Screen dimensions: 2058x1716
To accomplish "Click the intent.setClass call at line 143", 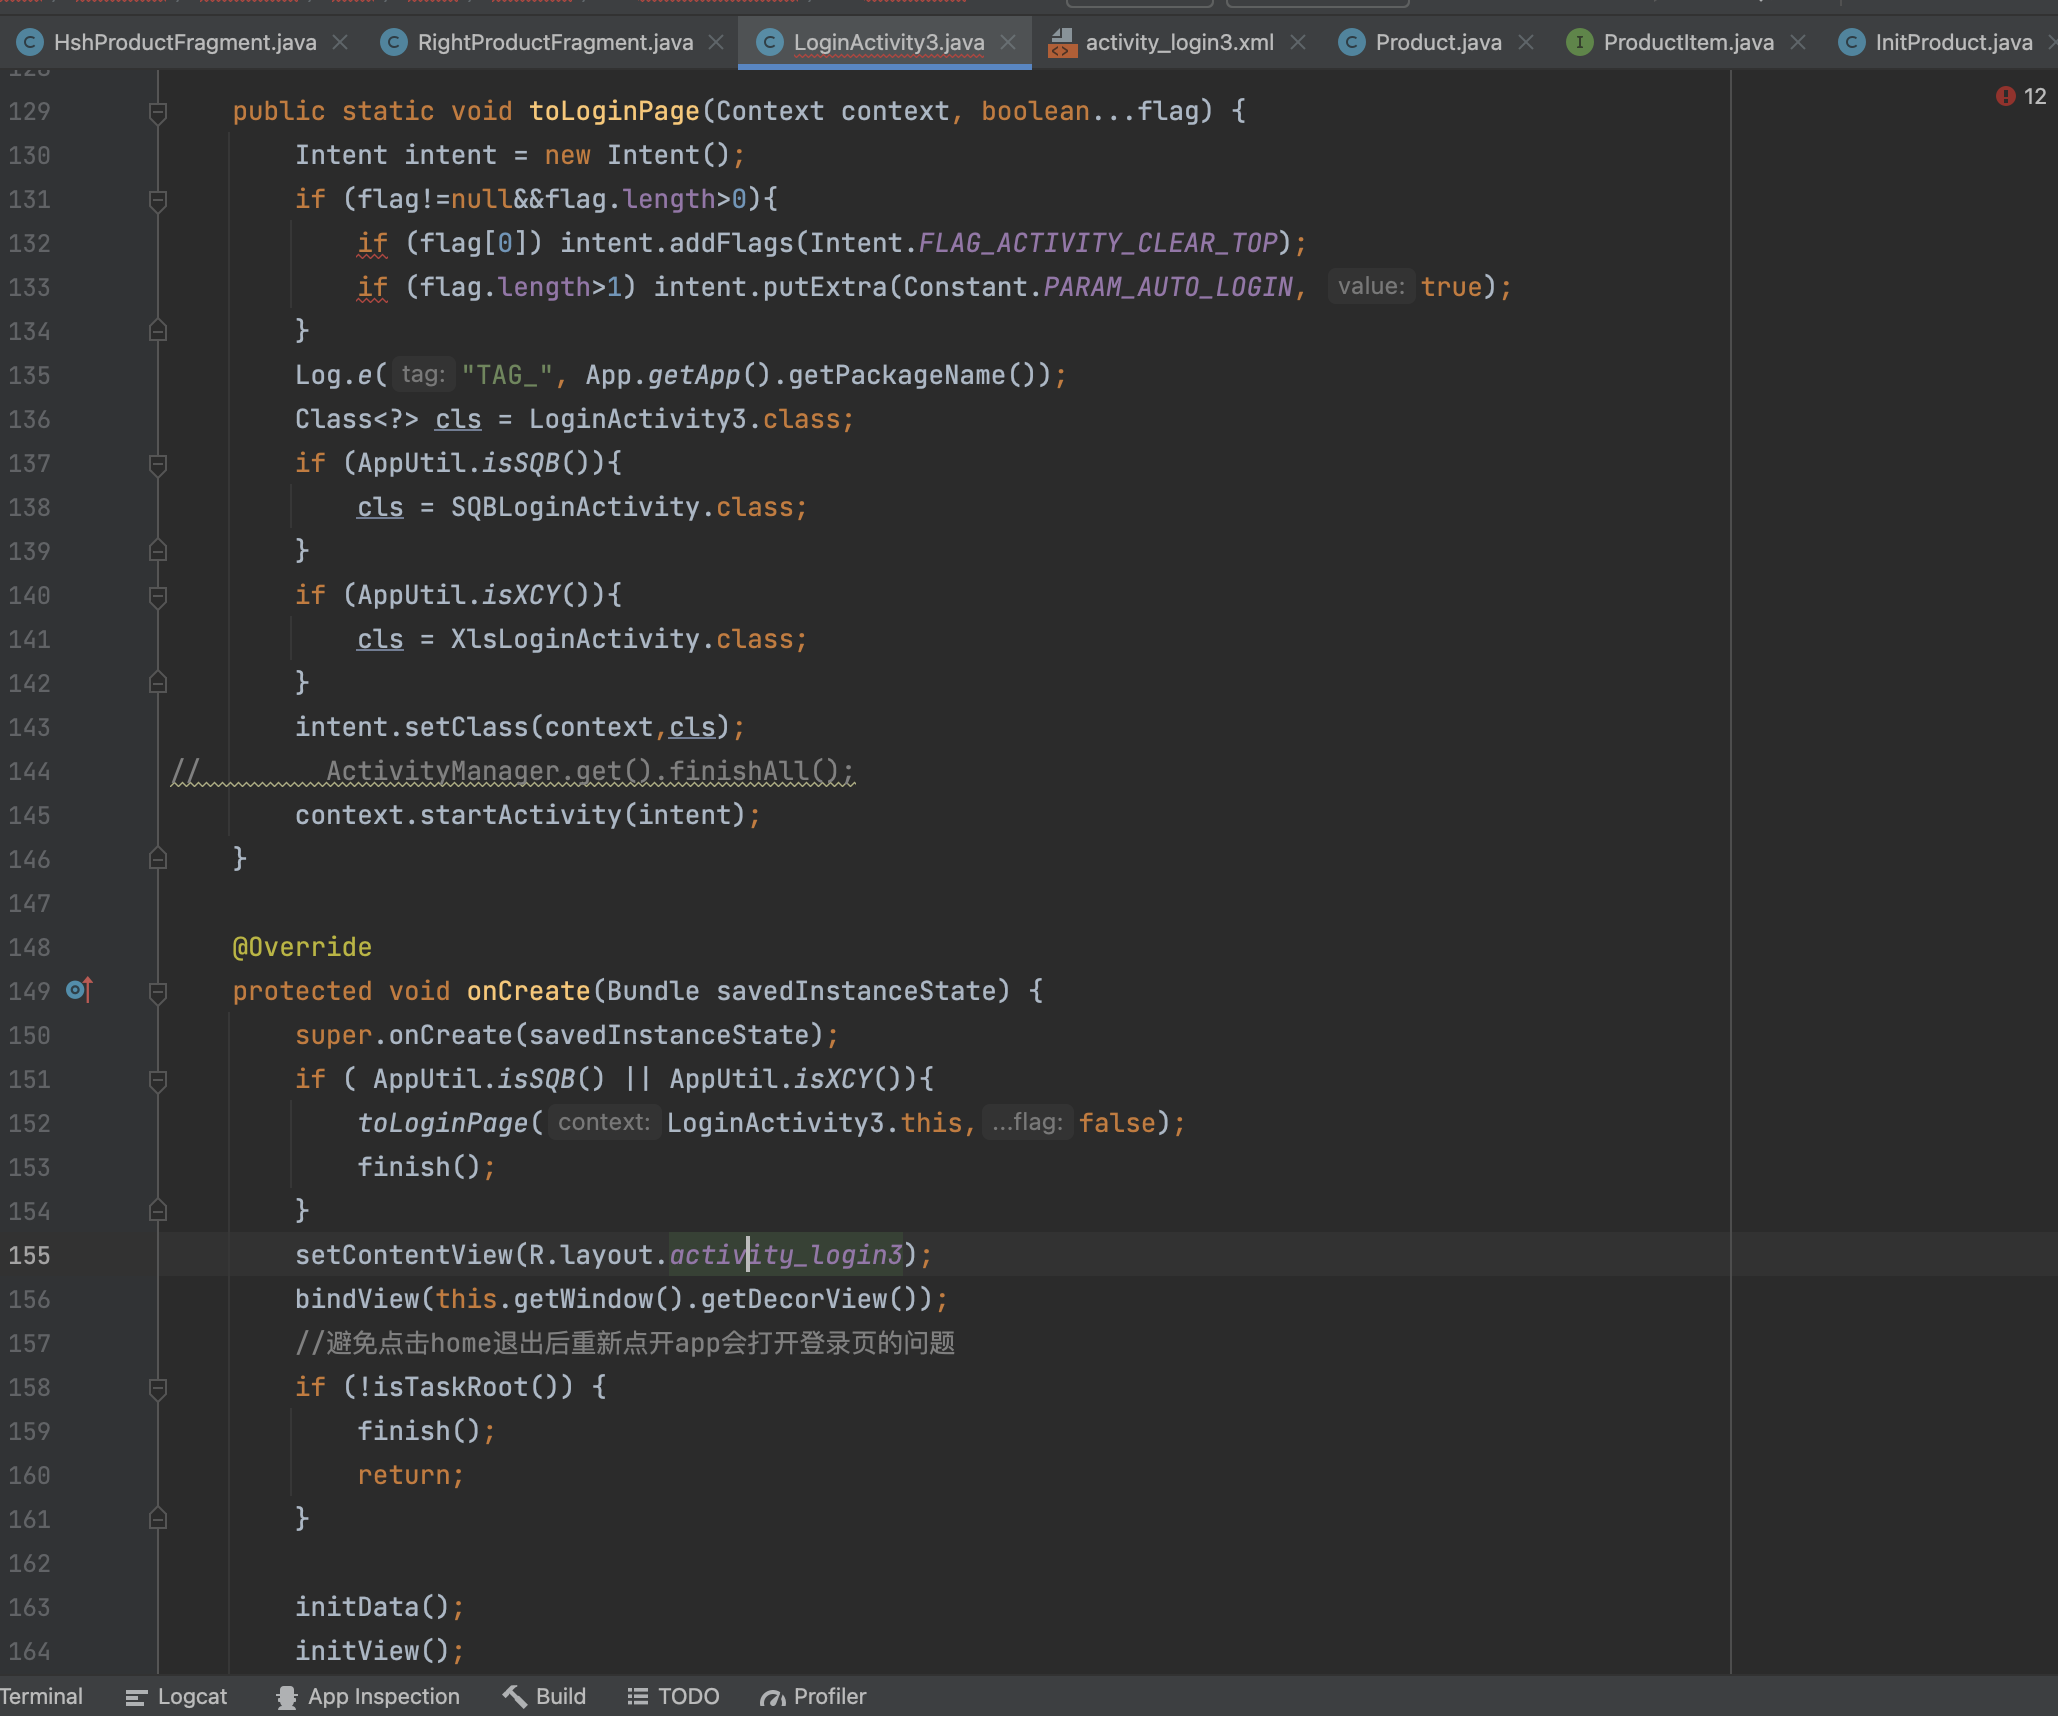I will [x=520, y=727].
